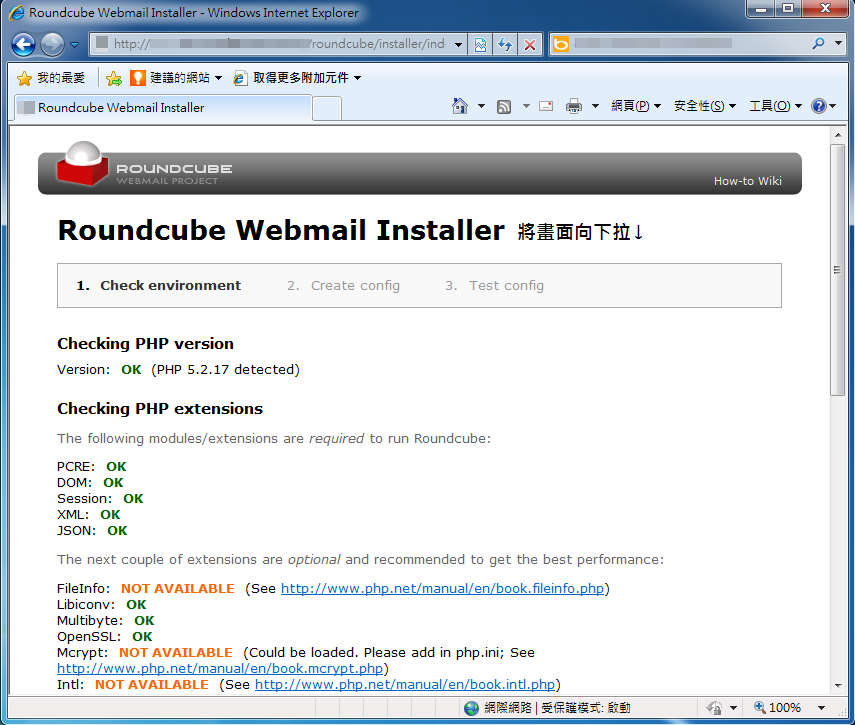Click the 'Checking PHP extensions' heading
855x725 pixels.
pos(160,409)
